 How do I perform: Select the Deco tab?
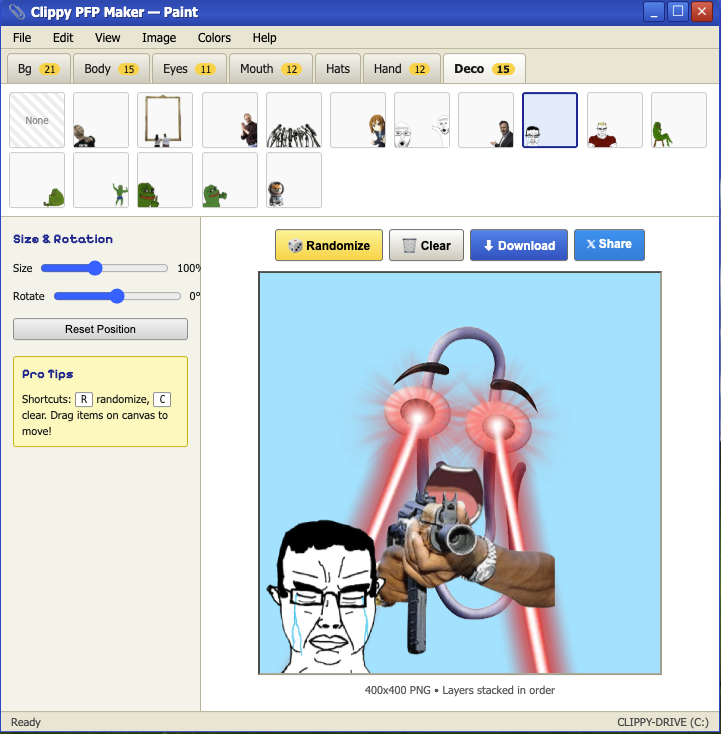(484, 69)
